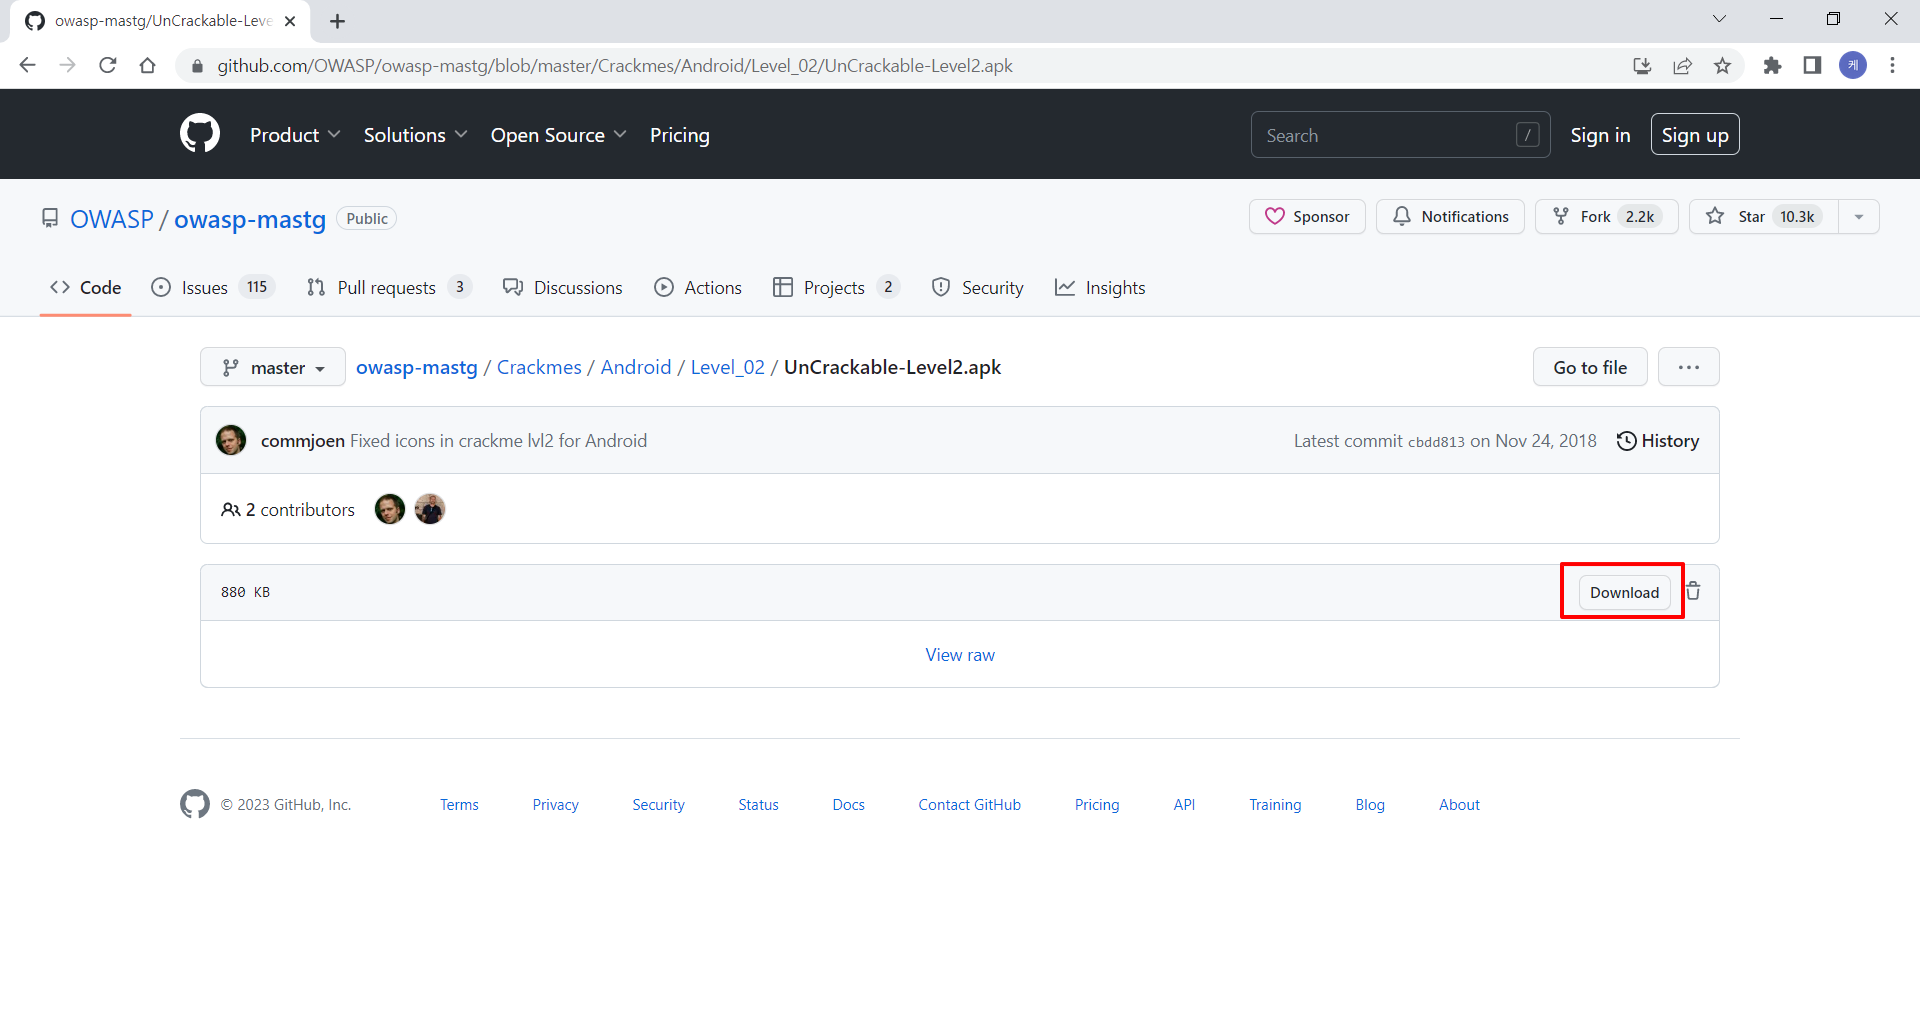The image size is (1920, 1030).
Task: Open the Insights tab
Action: [1100, 288]
